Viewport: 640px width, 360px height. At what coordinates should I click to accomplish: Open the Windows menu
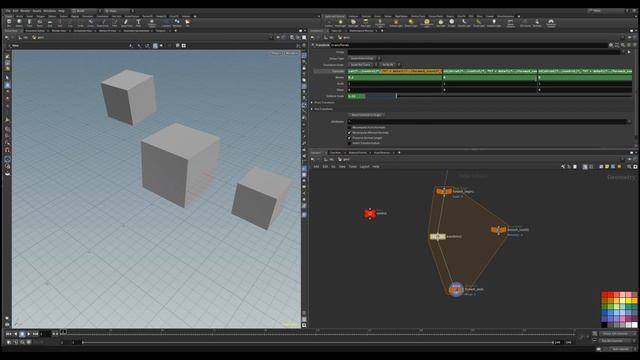pyautogui.click(x=49, y=11)
